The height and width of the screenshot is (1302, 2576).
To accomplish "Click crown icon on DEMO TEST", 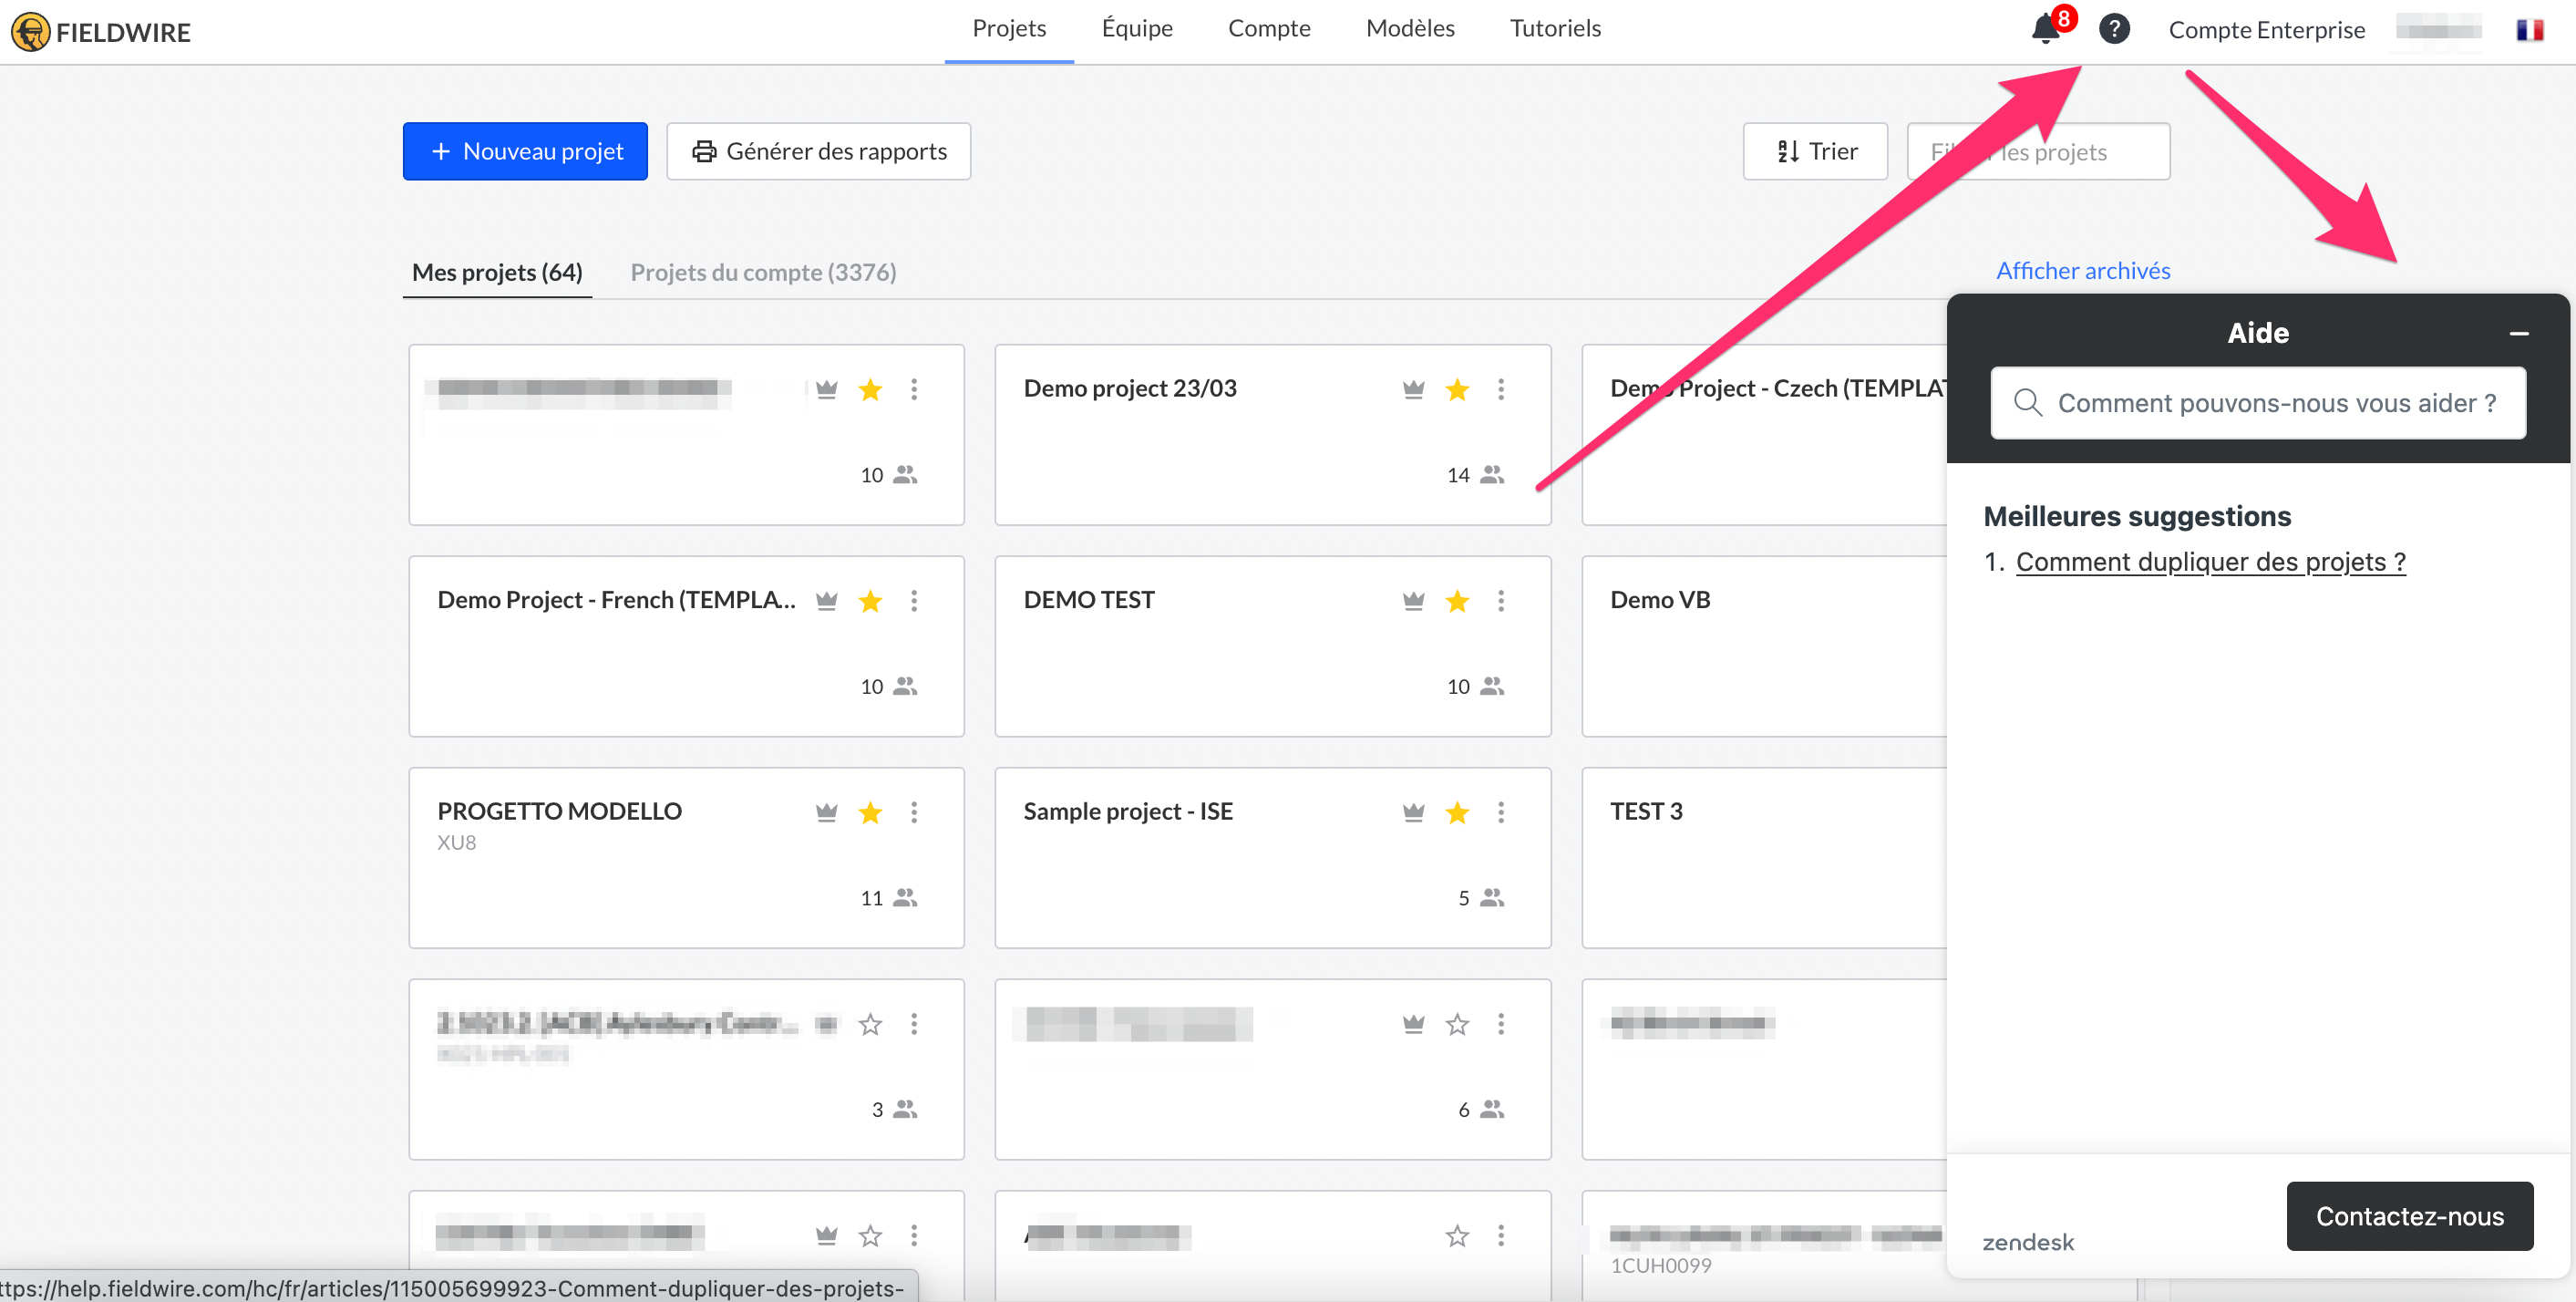I will click(1413, 600).
